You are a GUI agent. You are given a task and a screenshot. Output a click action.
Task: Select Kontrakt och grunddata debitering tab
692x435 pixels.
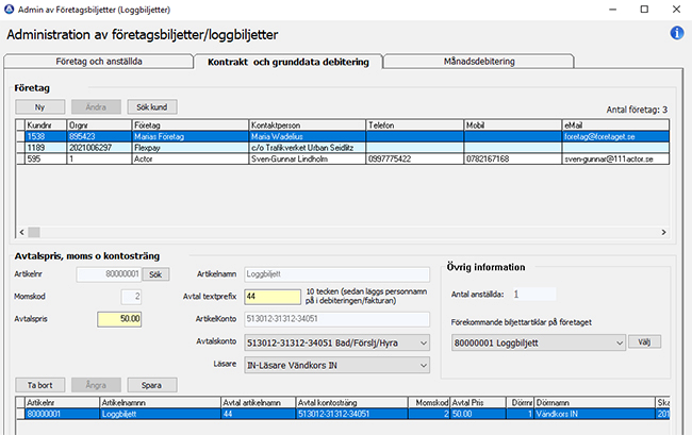288,62
